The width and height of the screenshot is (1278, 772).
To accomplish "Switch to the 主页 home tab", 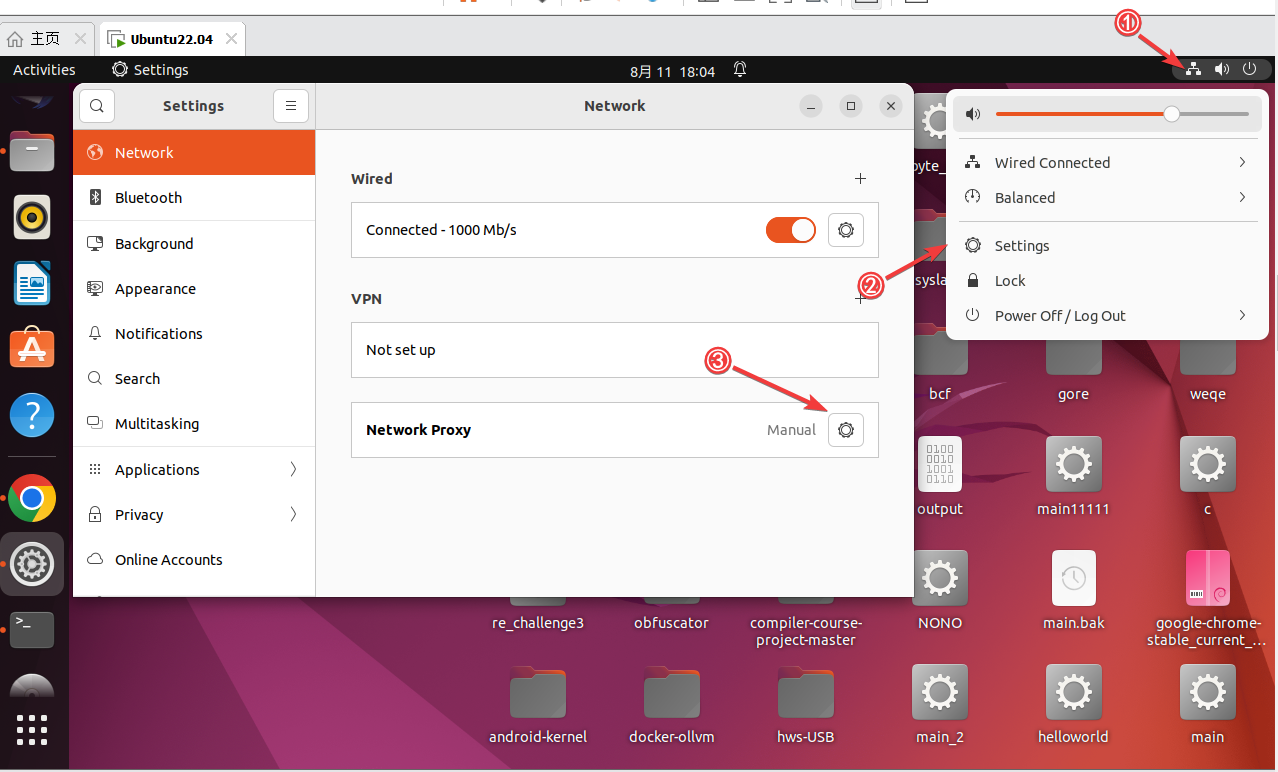I will pos(46,39).
